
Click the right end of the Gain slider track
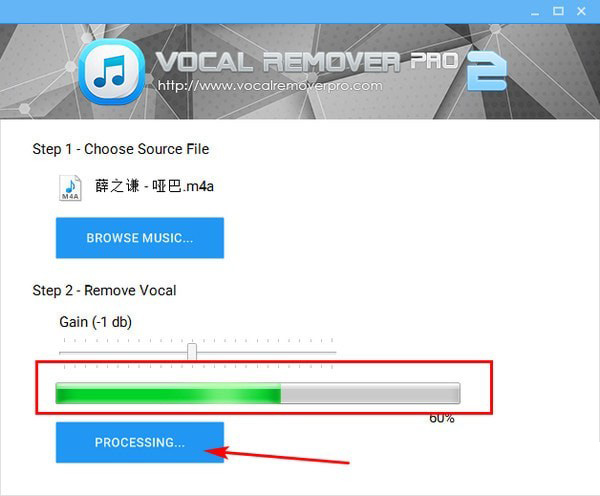(x=333, y=352)
